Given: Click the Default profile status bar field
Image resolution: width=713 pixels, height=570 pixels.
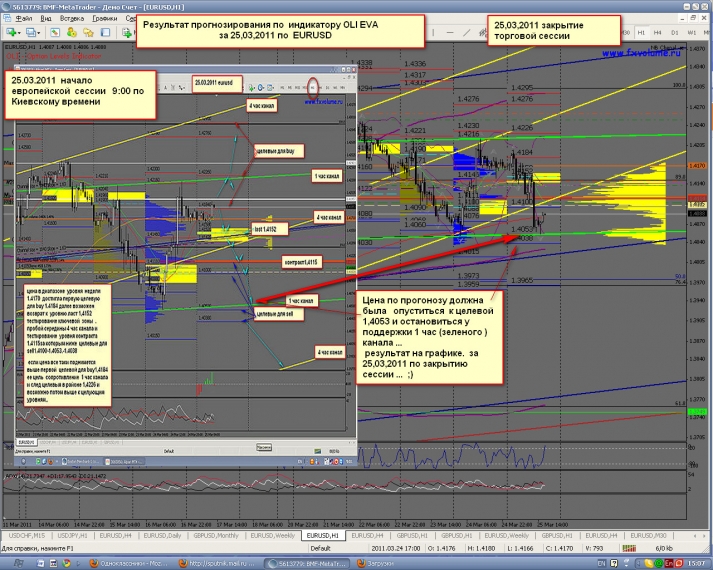Looking at the screenshot, I should [321, 548].
